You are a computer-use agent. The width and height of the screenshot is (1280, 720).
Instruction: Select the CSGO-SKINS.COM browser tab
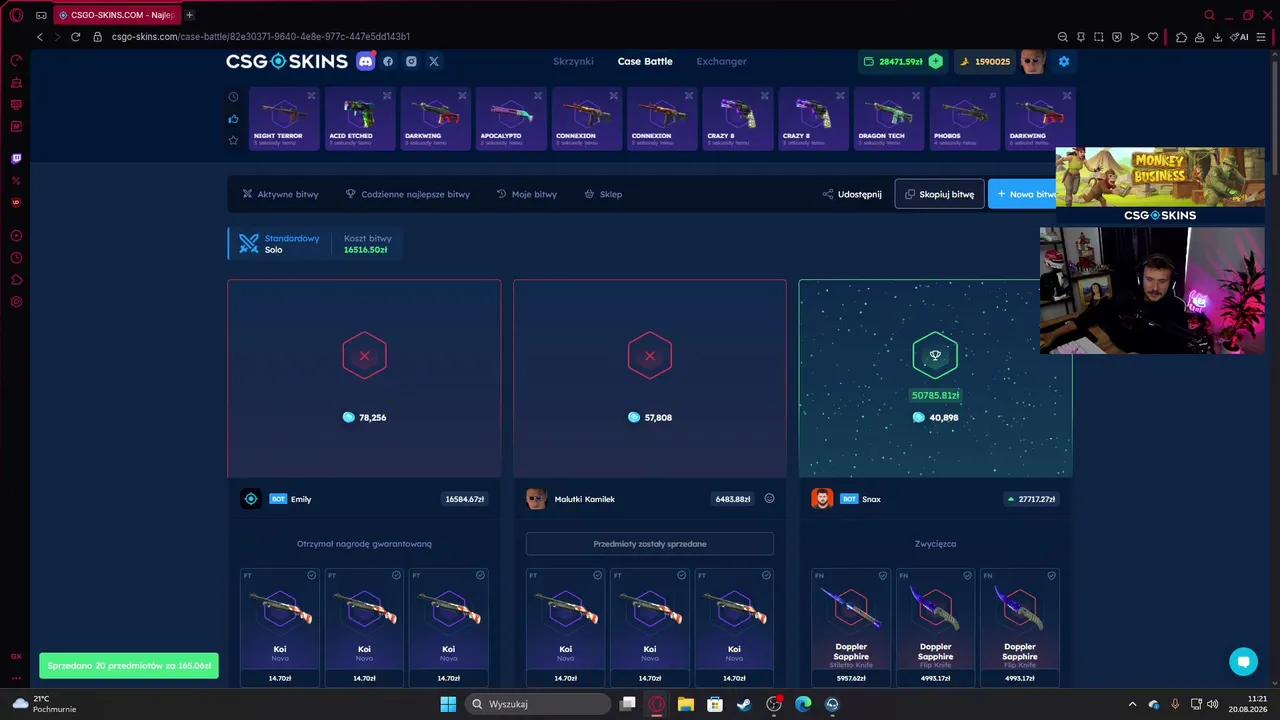[x=117, y=15]
